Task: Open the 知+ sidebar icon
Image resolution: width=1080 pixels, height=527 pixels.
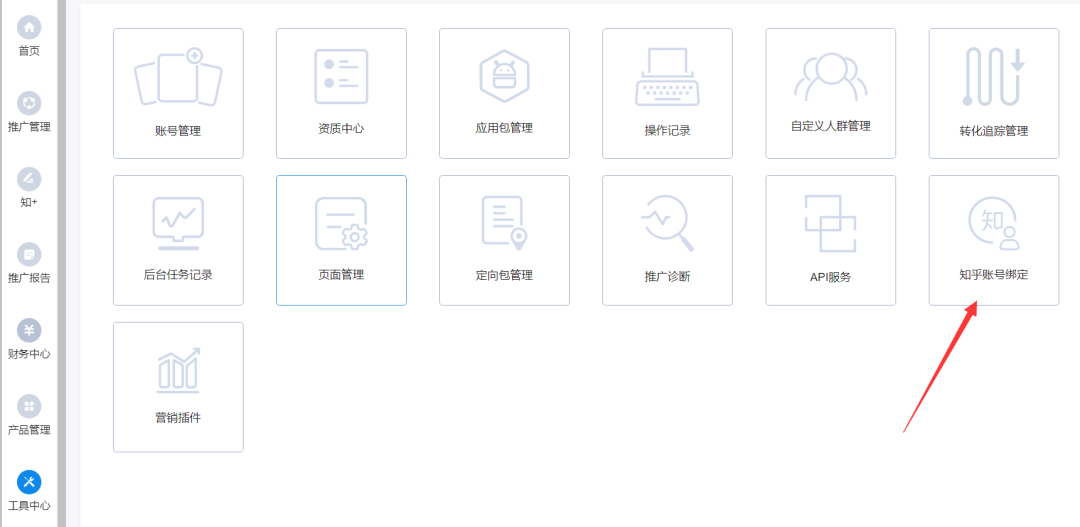Action: [x=29, y=179]
